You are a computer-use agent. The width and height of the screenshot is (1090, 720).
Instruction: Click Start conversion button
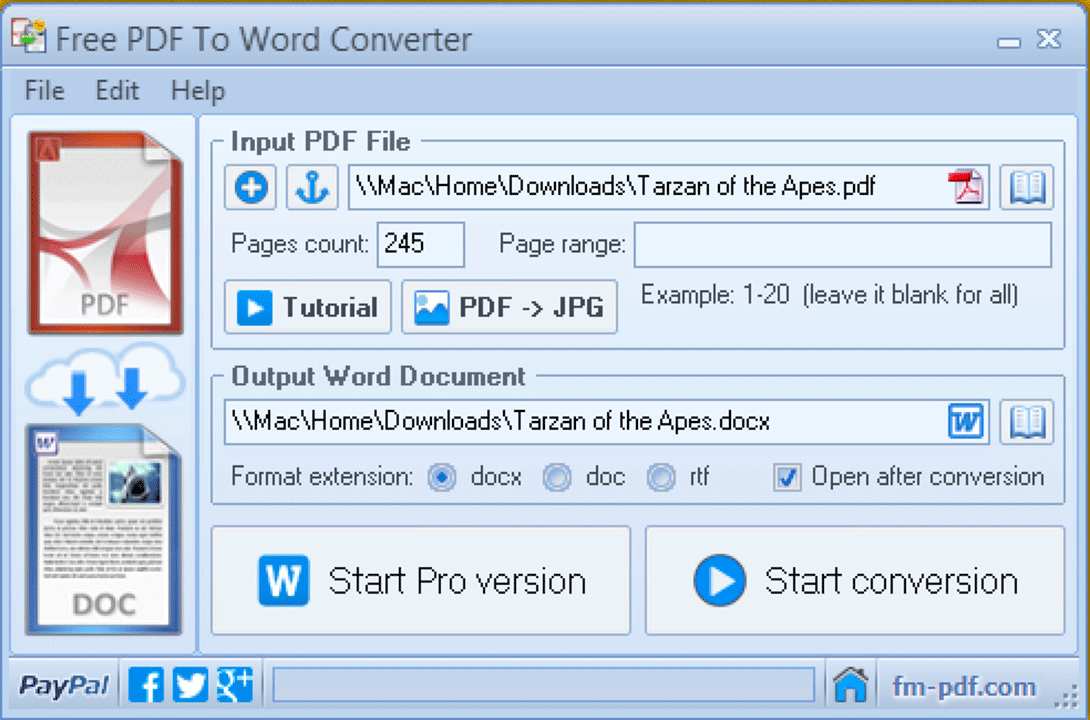[855, 580]
